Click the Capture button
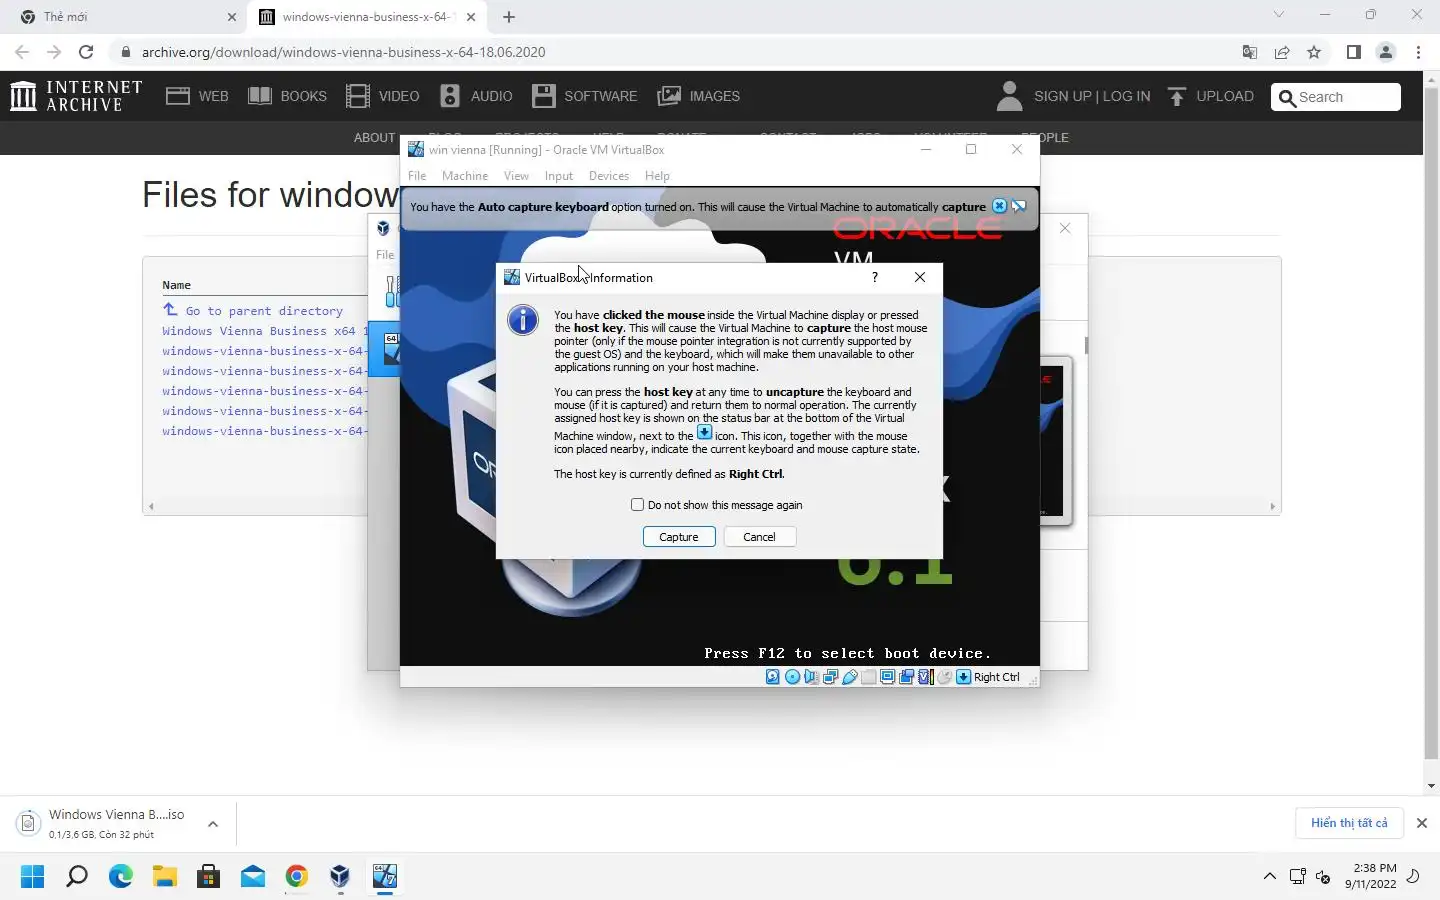This screenshot has width=1440, height=900. (x=679, y=537)
